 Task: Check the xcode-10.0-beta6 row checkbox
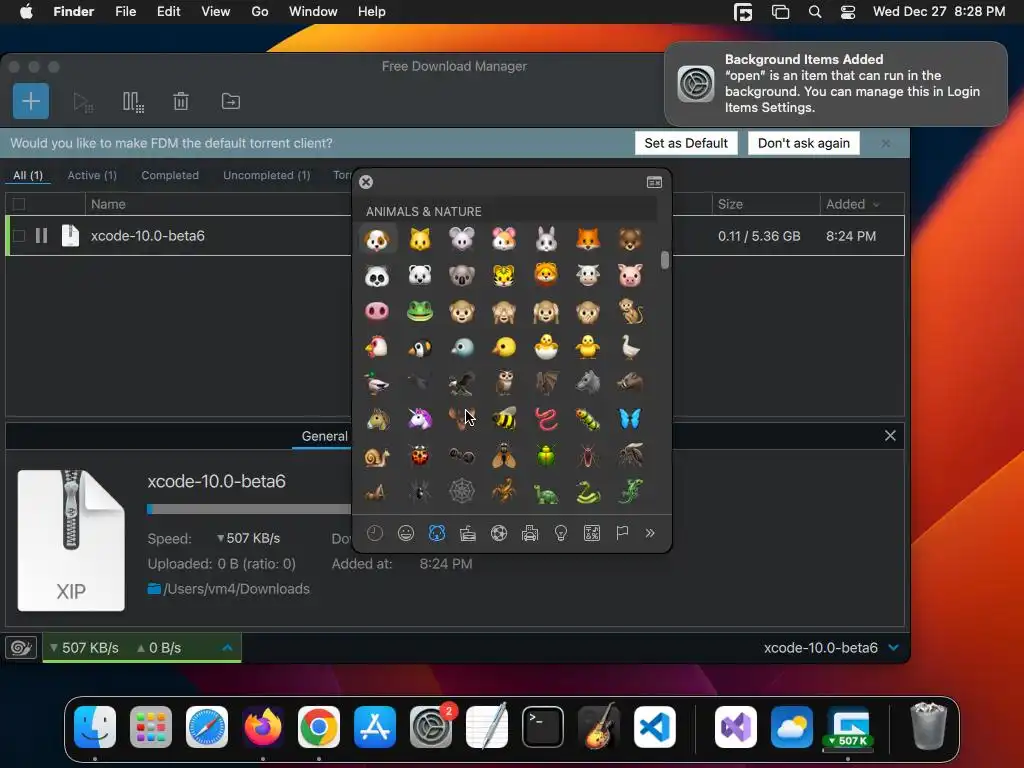(19, 236)
